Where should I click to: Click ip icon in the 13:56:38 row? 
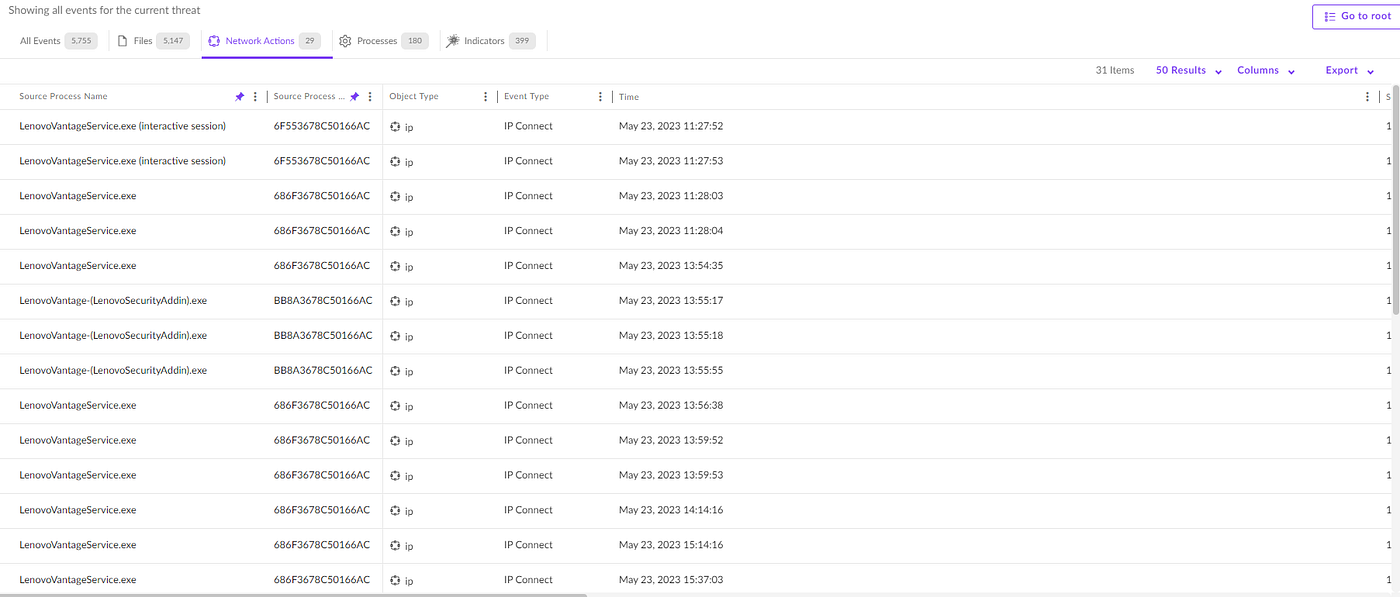point(395,406)
